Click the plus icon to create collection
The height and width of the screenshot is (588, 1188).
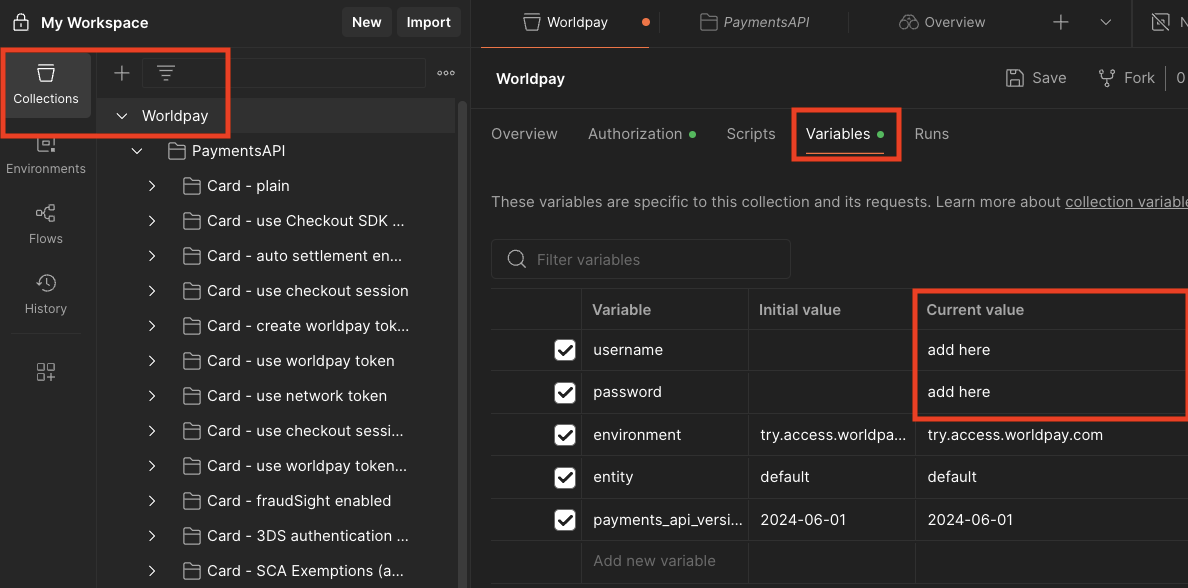click(x=122, y=73)
